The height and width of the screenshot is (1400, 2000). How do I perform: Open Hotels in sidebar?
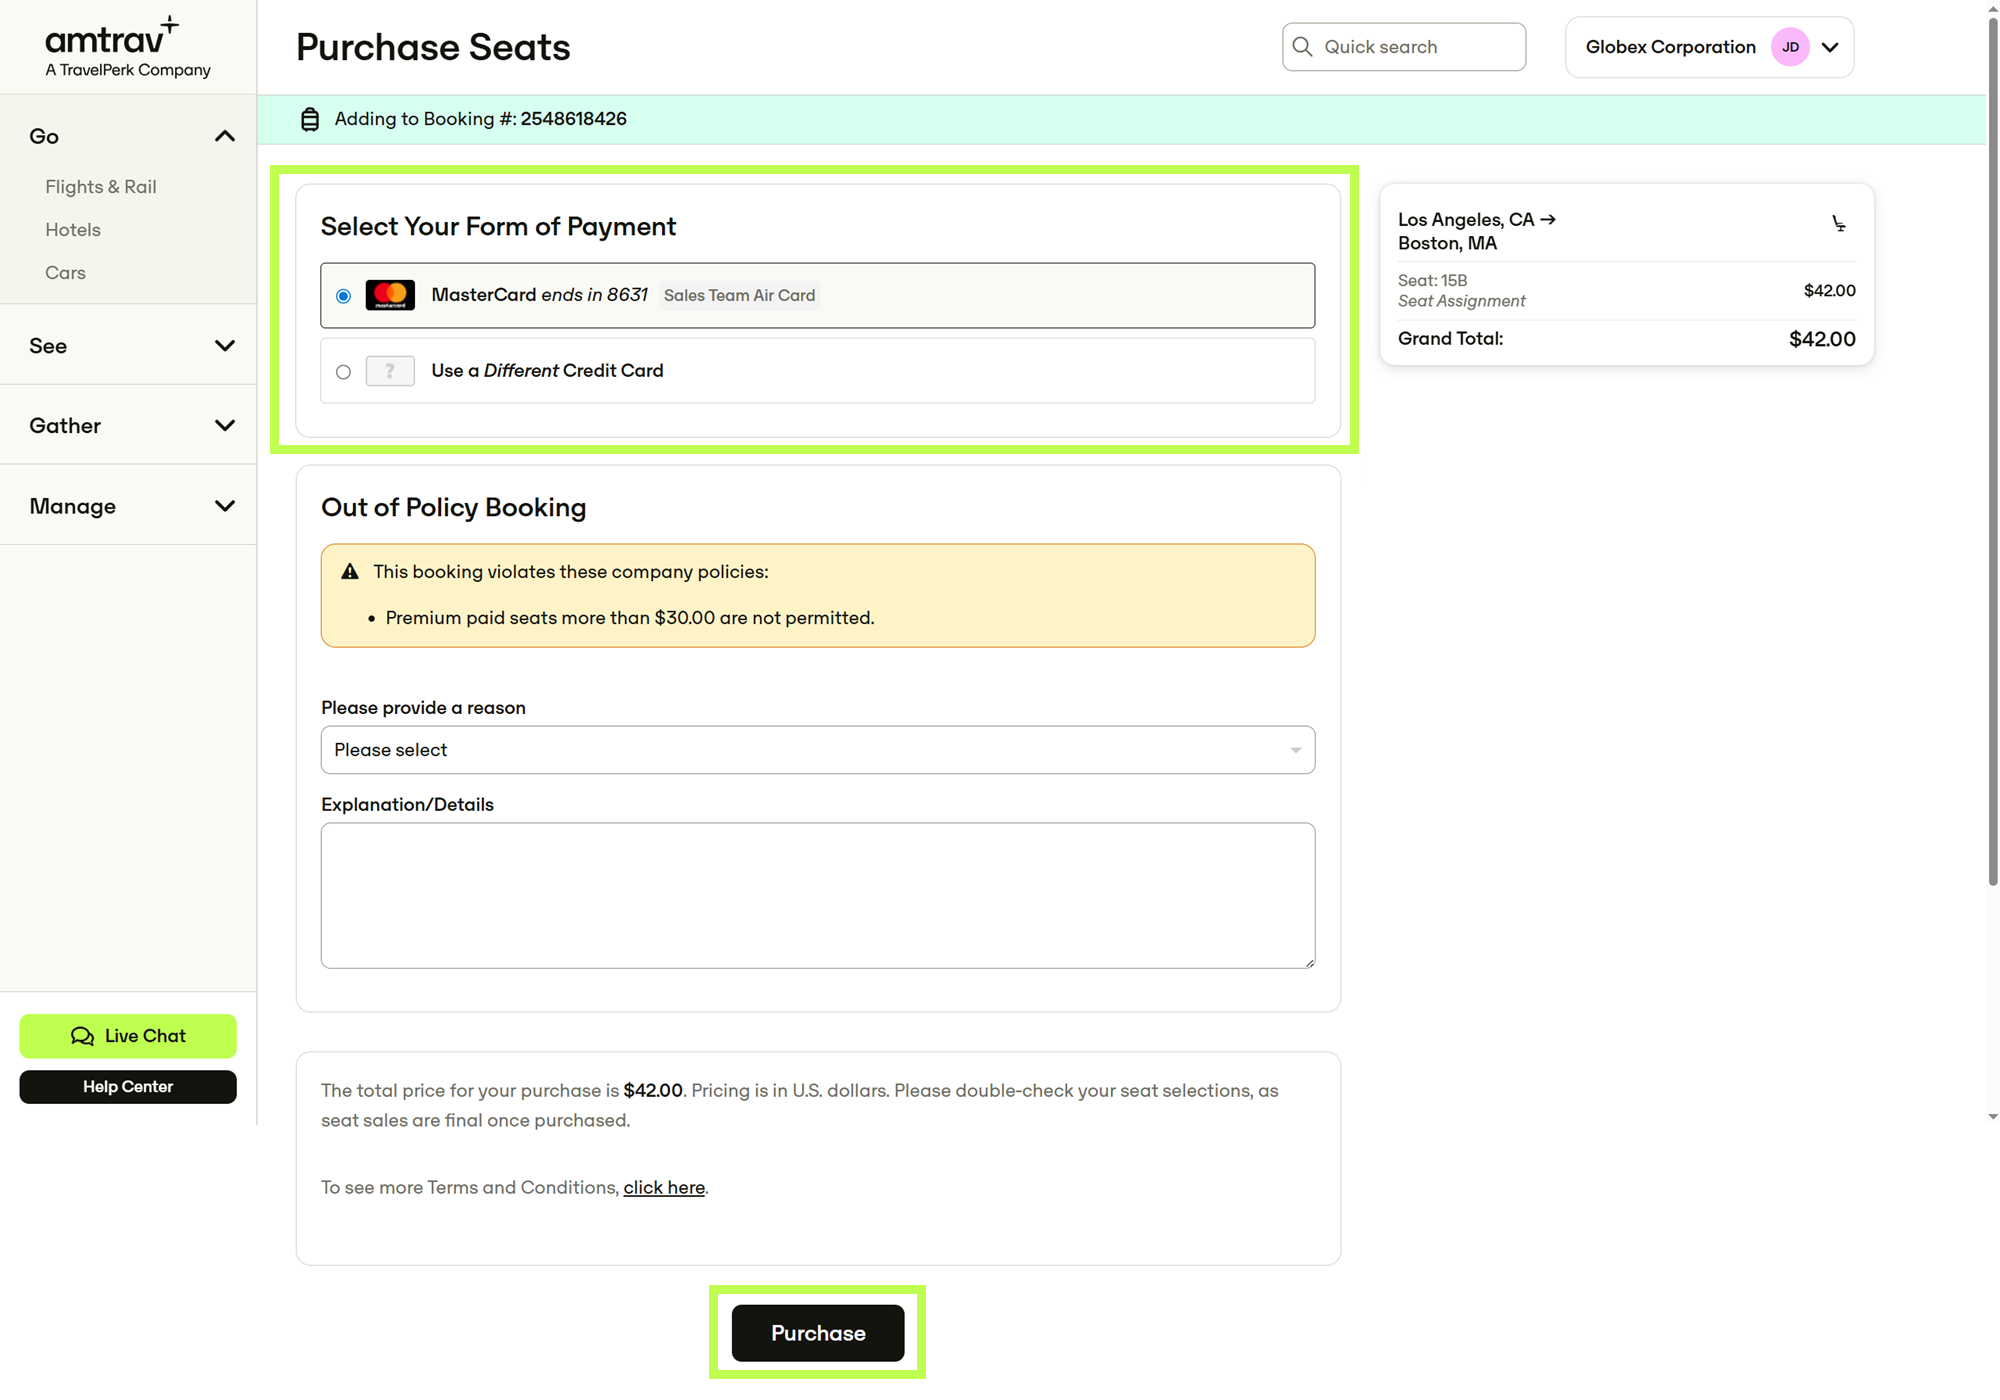pyautogui.click(x=73, y=230)
